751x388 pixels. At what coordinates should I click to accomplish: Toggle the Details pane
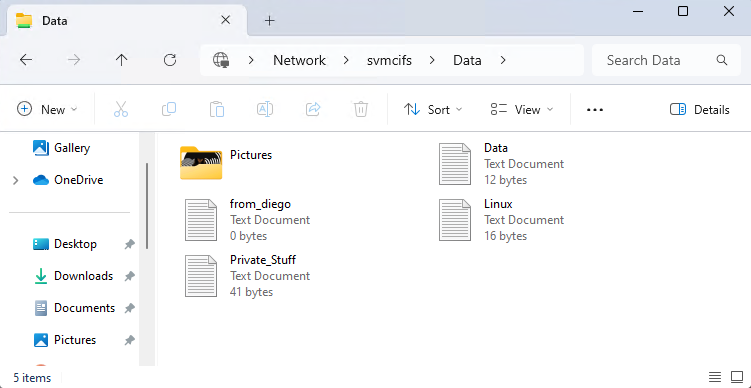pyautogui.click(x=699, y=110)
